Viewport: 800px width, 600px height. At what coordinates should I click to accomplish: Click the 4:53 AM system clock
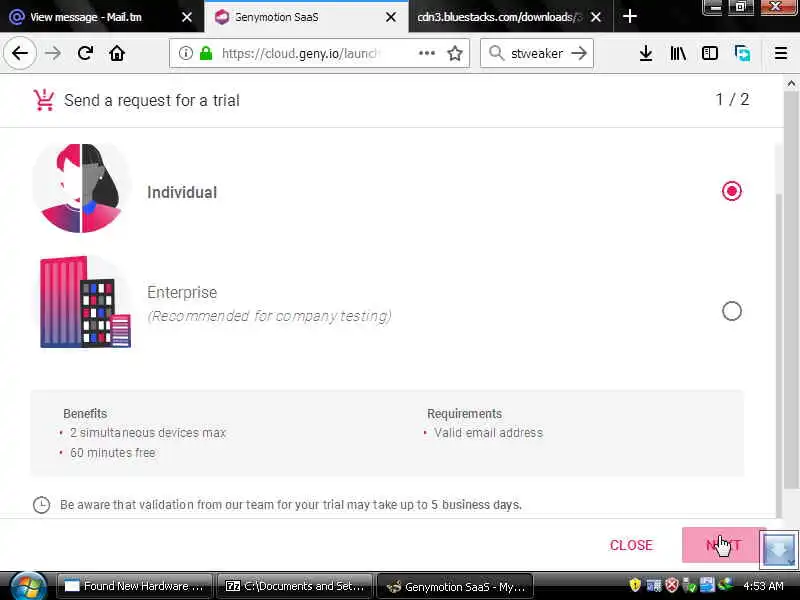763,585
